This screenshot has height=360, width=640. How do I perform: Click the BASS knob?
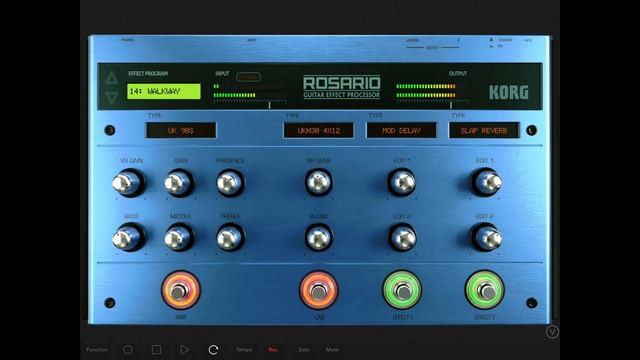click(x=128, y=238)
